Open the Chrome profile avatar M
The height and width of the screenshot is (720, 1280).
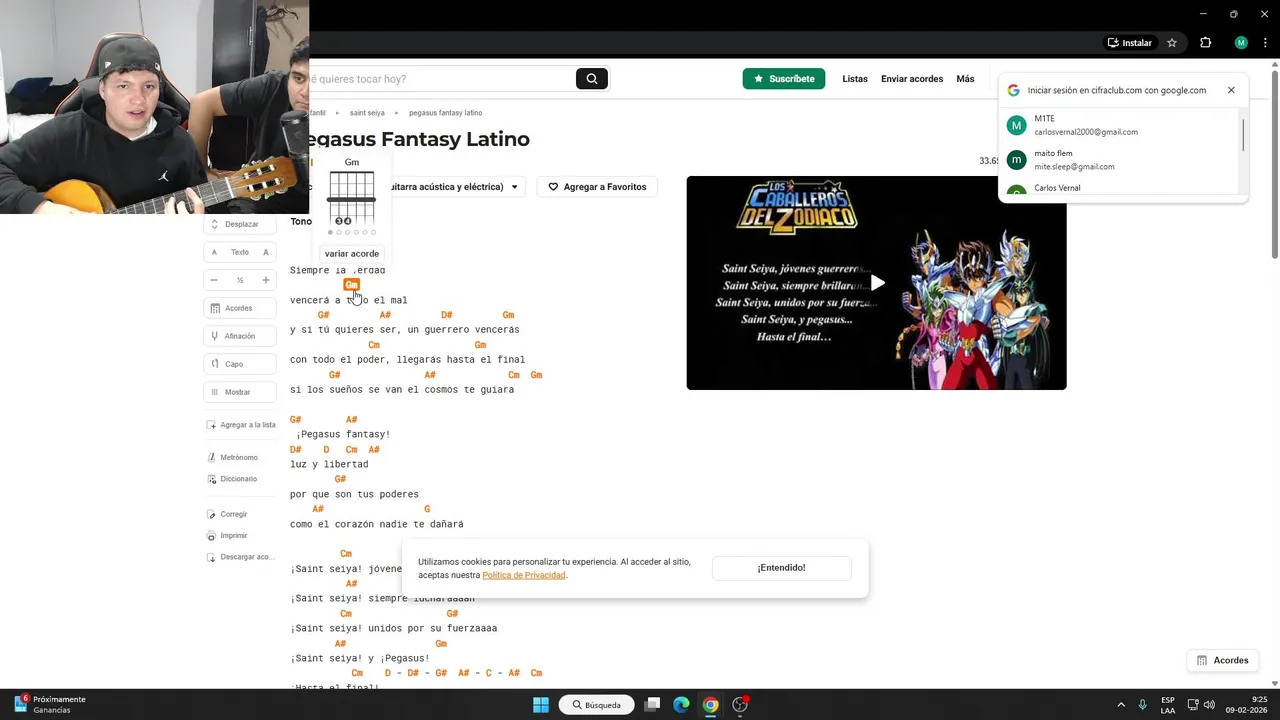(x=1241, y=43)
